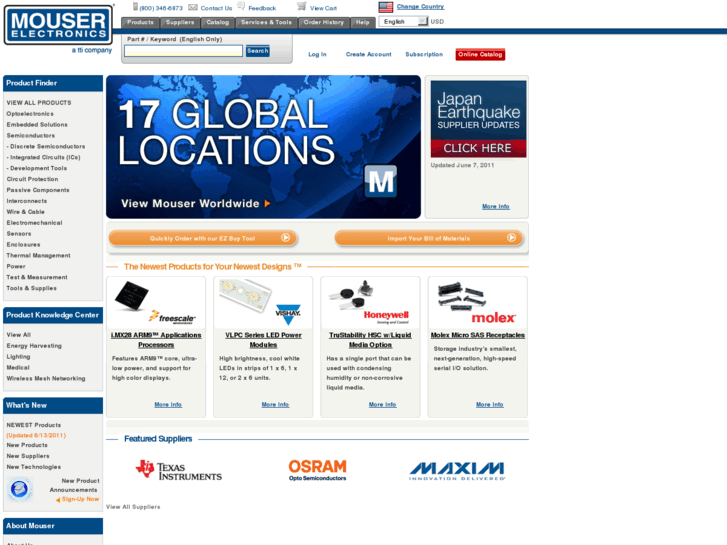Screen dimensions: 727x545
Task: Open the language dropdown showing English
Action: tap(403, 21)
